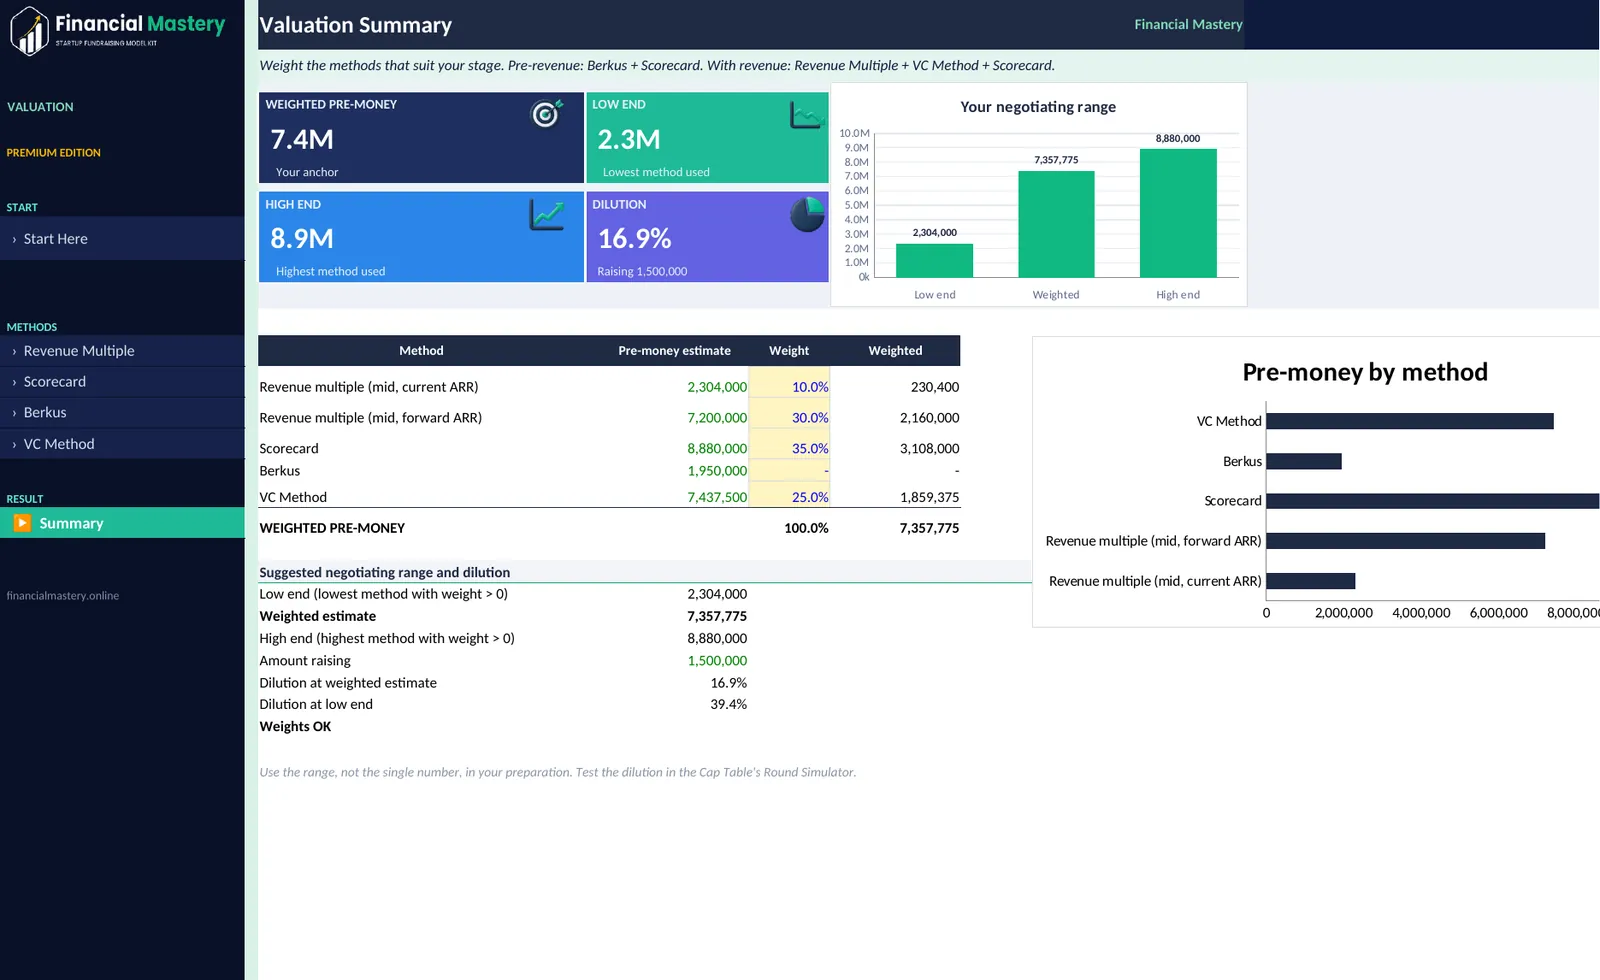This screenshot has width=1600, height=980.
Task: Click the Weights OK status text
Action: tap(295, 727)
